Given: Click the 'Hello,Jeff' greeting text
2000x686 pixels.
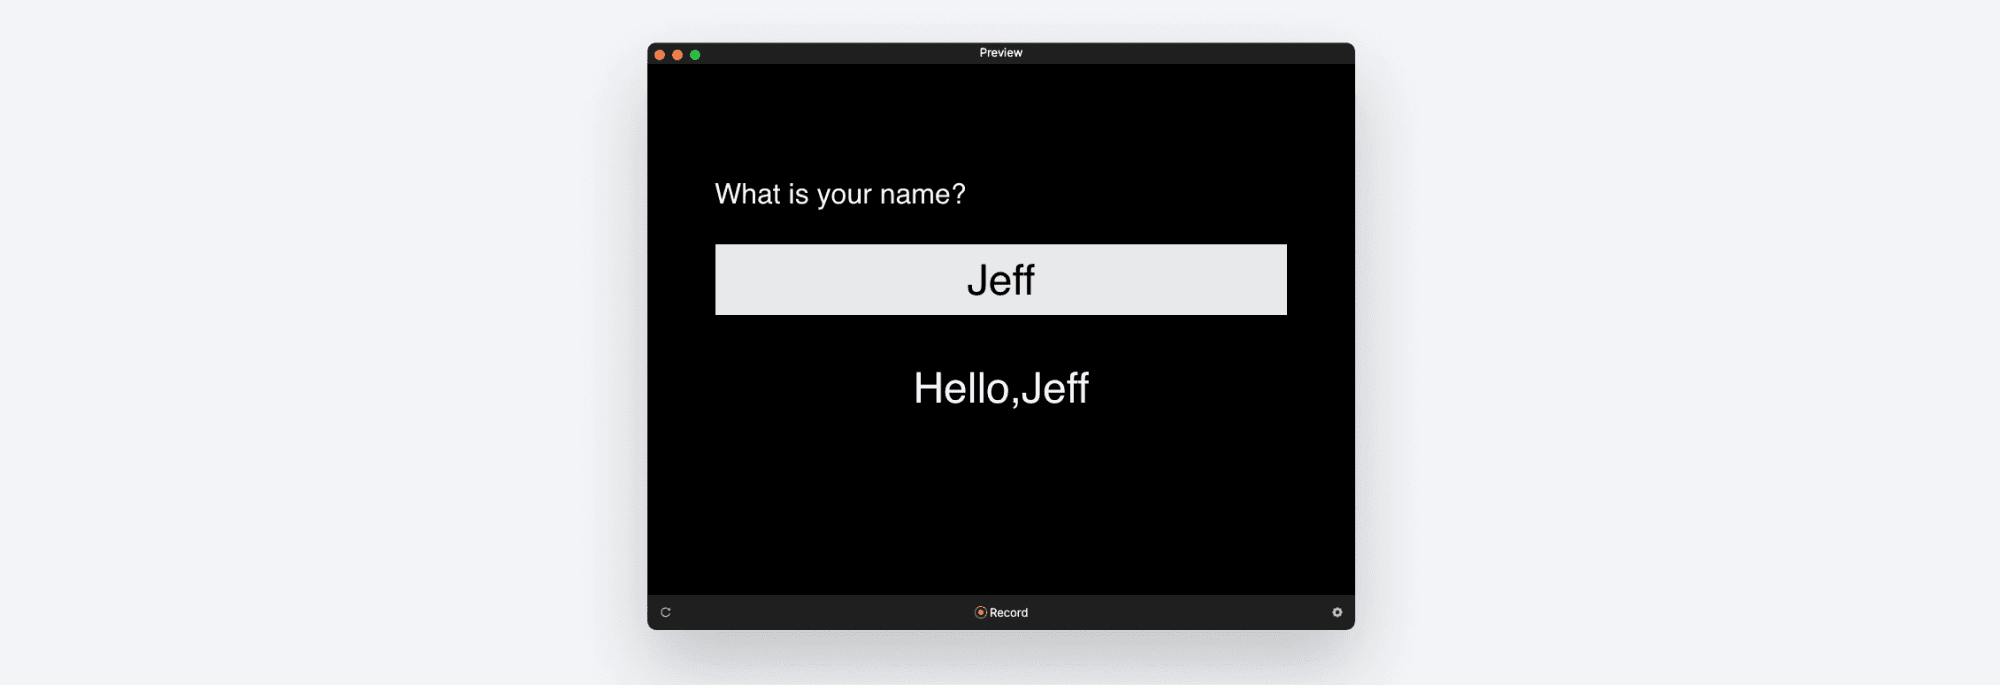Looking at the screenshot, I should coord(1001,388).
